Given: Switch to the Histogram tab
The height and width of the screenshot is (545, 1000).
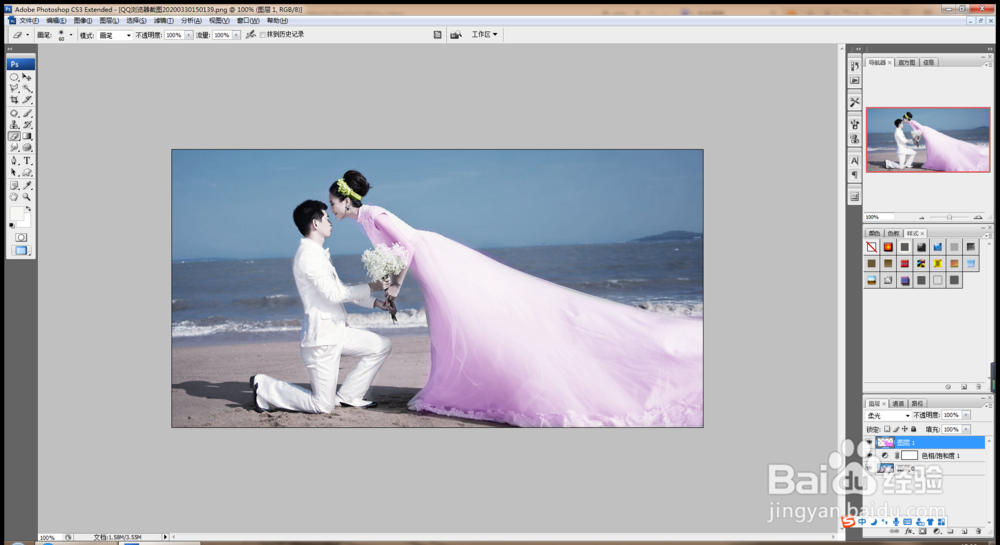Looking at the screenshot, I should pos(906,62).
